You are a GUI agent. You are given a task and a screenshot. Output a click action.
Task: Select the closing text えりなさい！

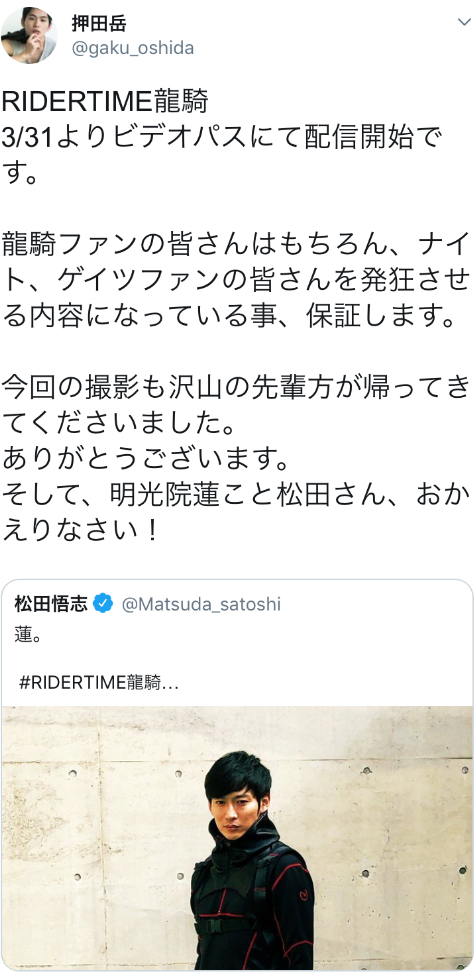[x=80, y=531]
